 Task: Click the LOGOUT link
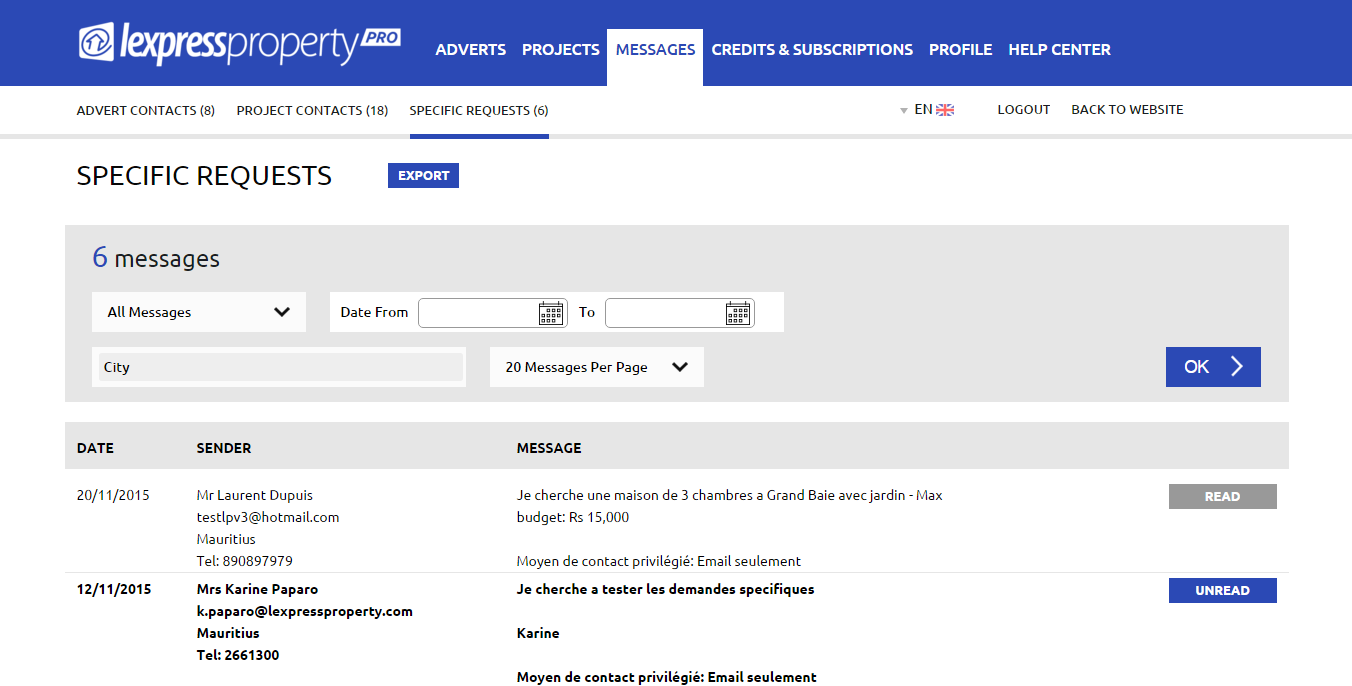click(x=1024, y=110)
